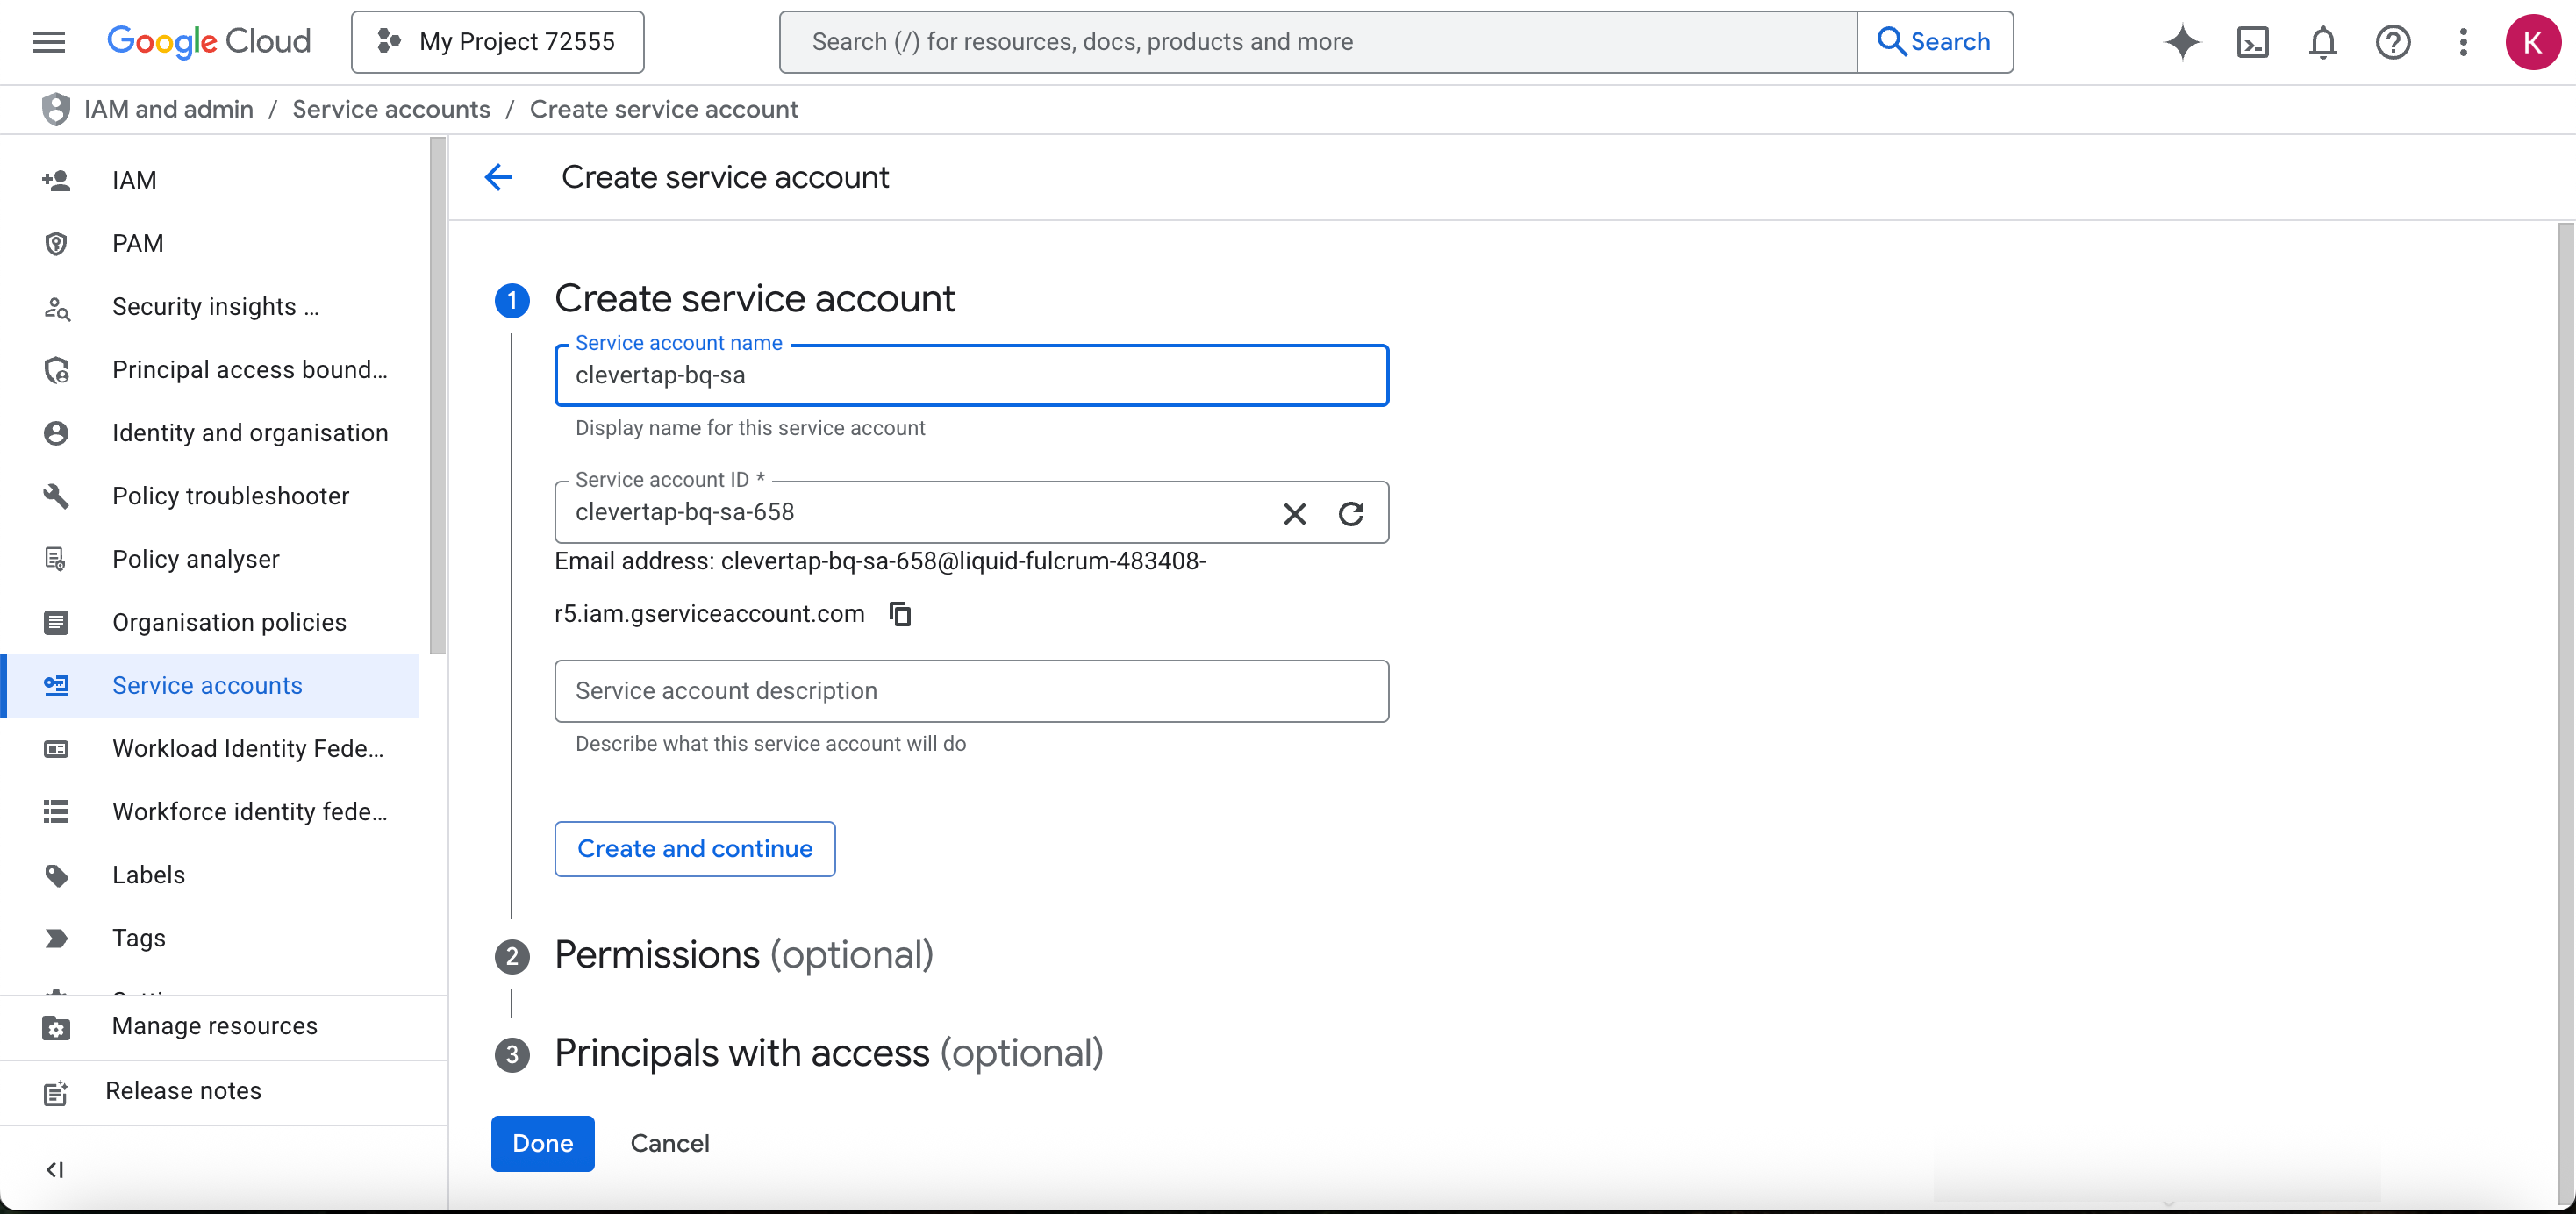Open the help question mark menu
The height and width of the screenshot is (1214, 2576).
pos(2392,42)
